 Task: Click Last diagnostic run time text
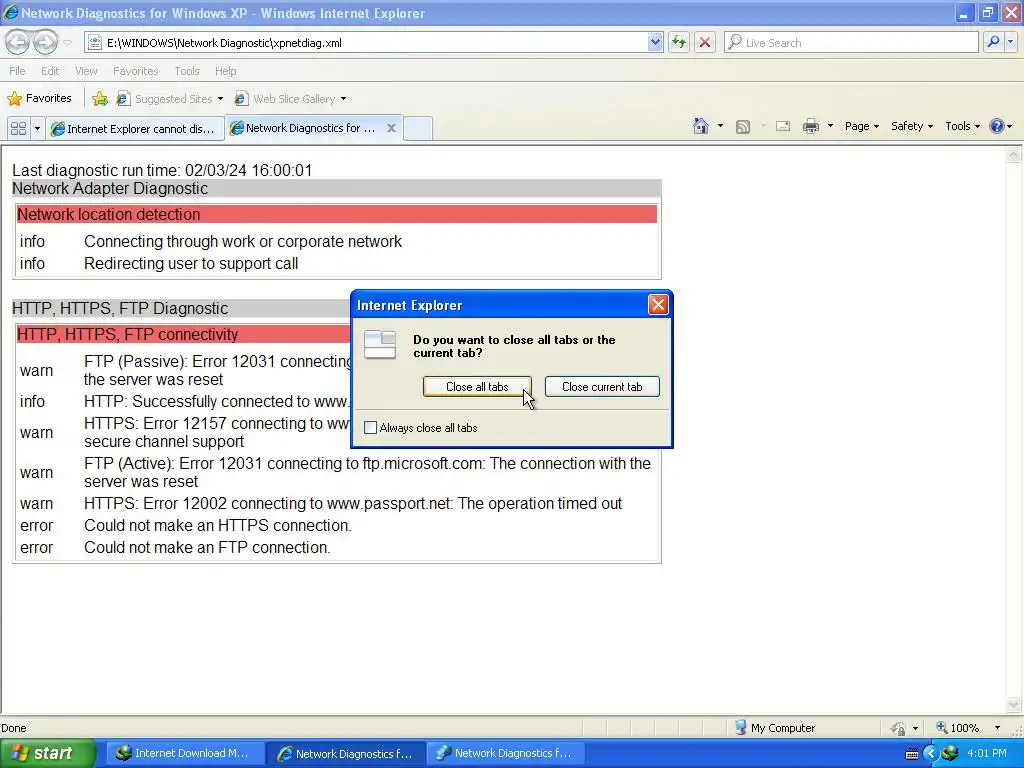162,170
